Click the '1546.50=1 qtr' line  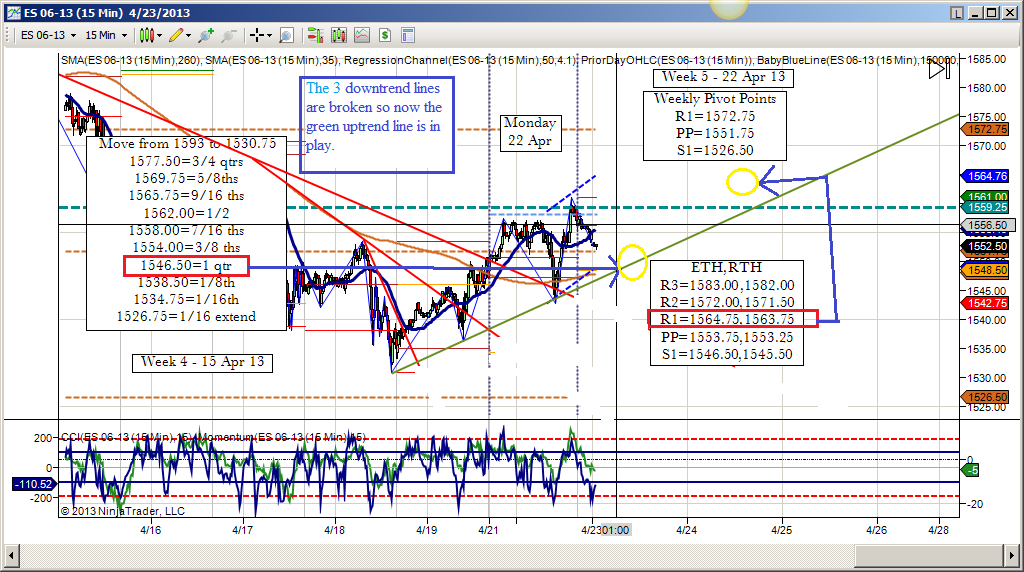pos(186,265)
